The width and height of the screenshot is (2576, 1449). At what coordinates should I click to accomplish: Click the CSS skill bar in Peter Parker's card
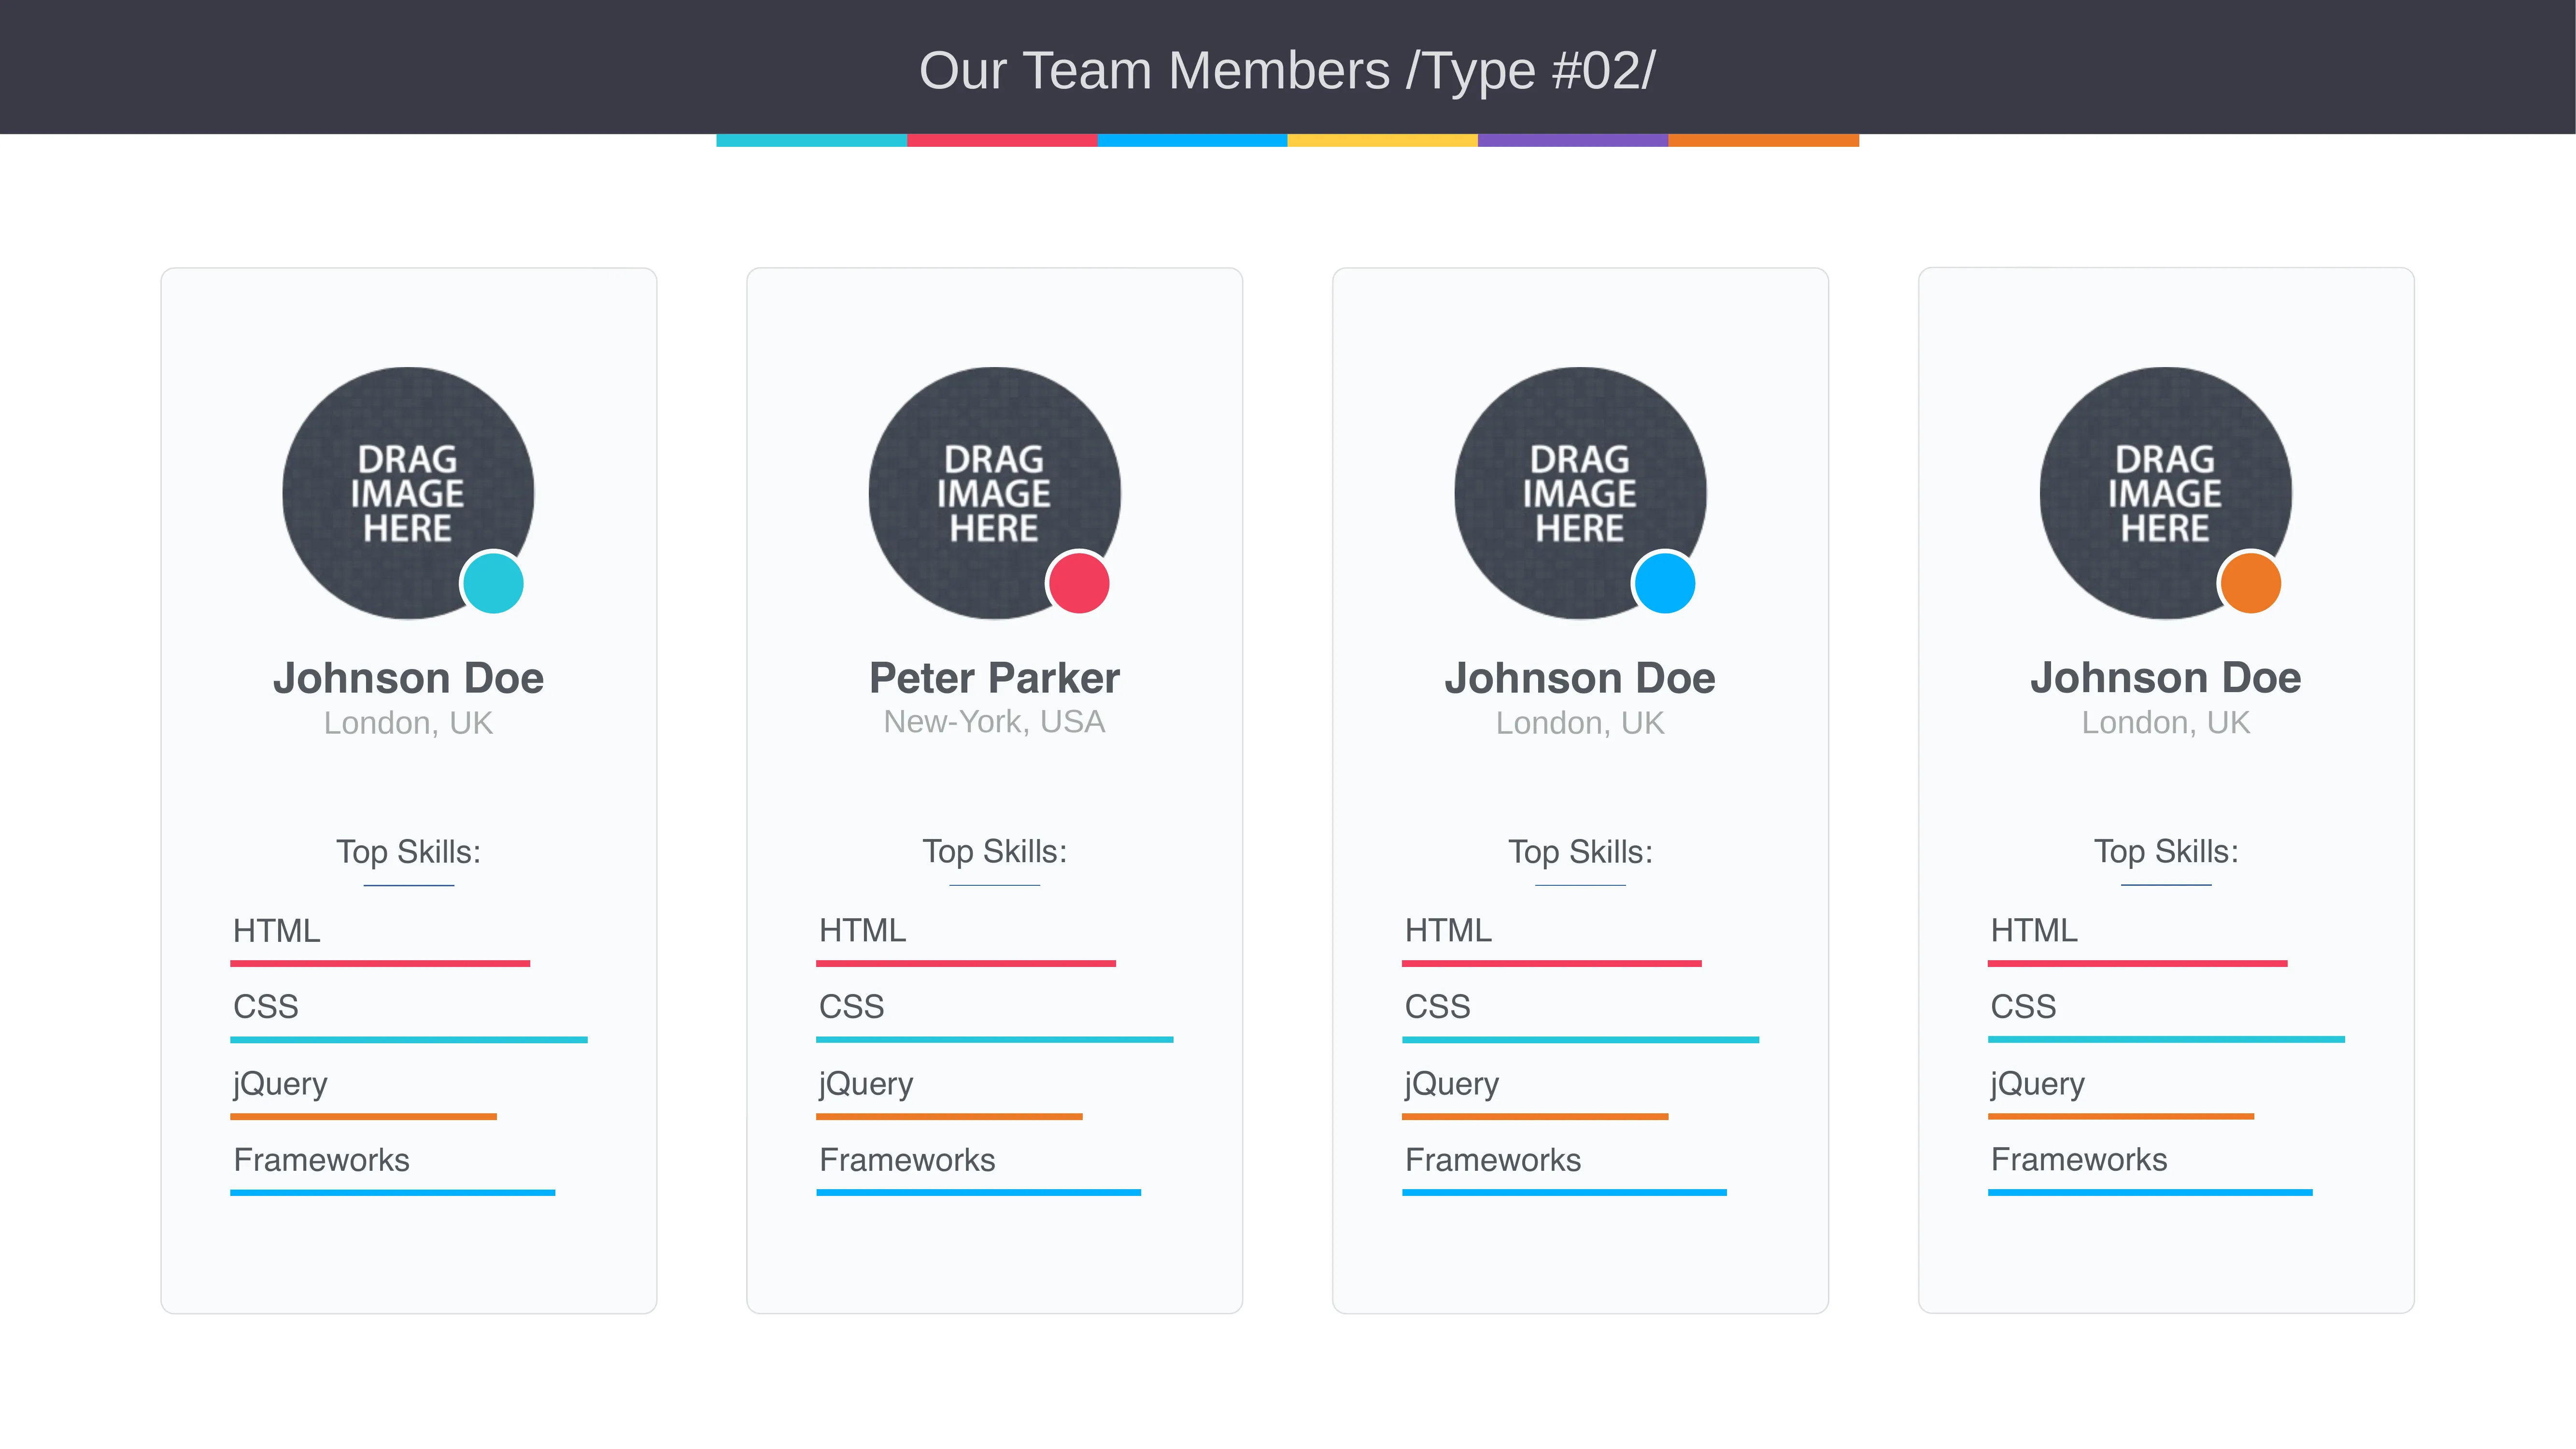tap(995, 1040)
